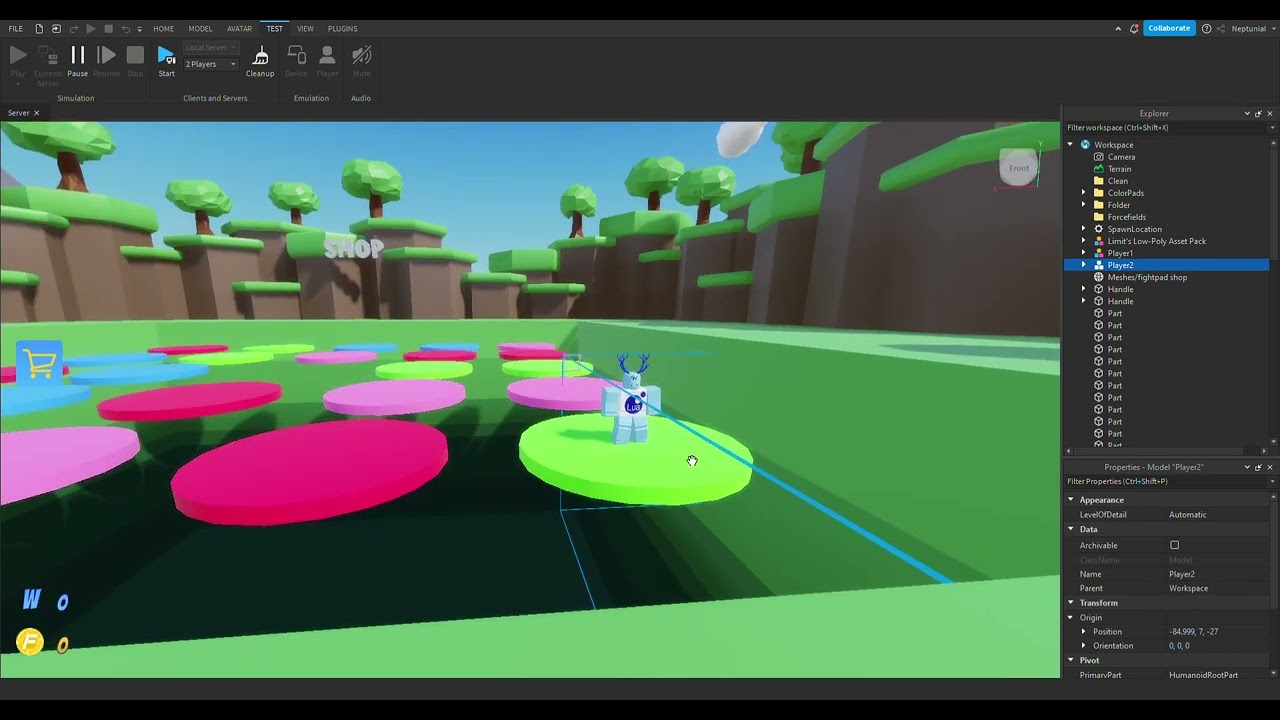Click the shopping cart icon in the viewport
The image size is (1280, 720).
[39, 364]
